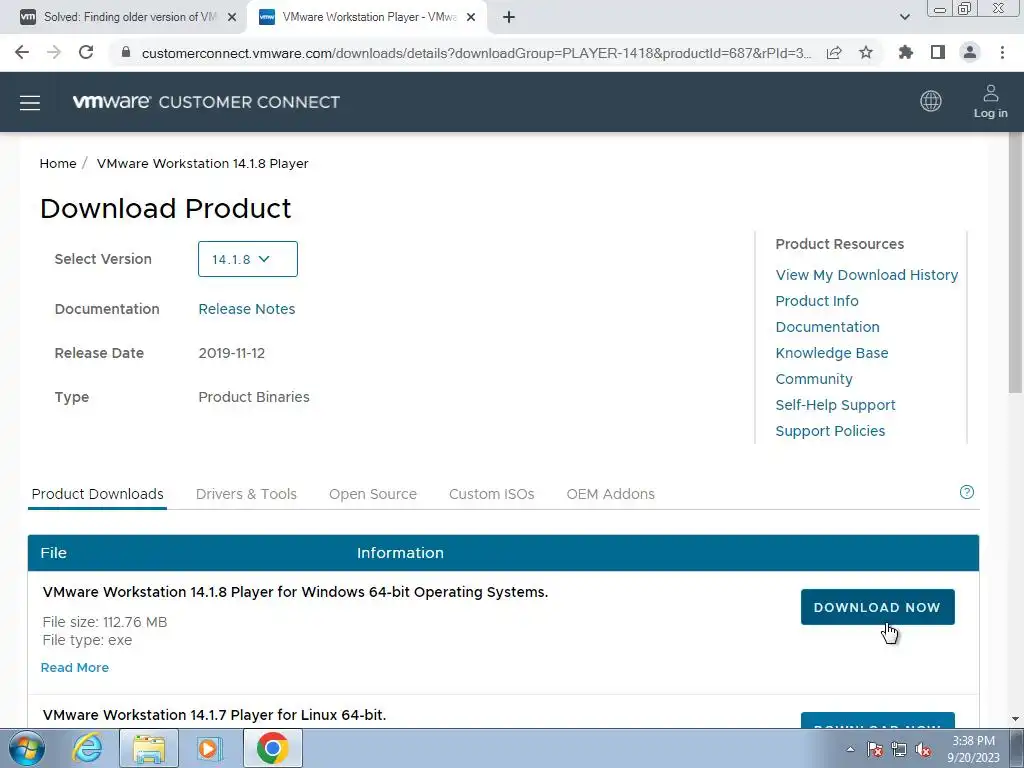Viewport: 1024px width, 768px height.
Task: Show hidden system tray icons
Action: pyautogui.click(x=850, y=749)
